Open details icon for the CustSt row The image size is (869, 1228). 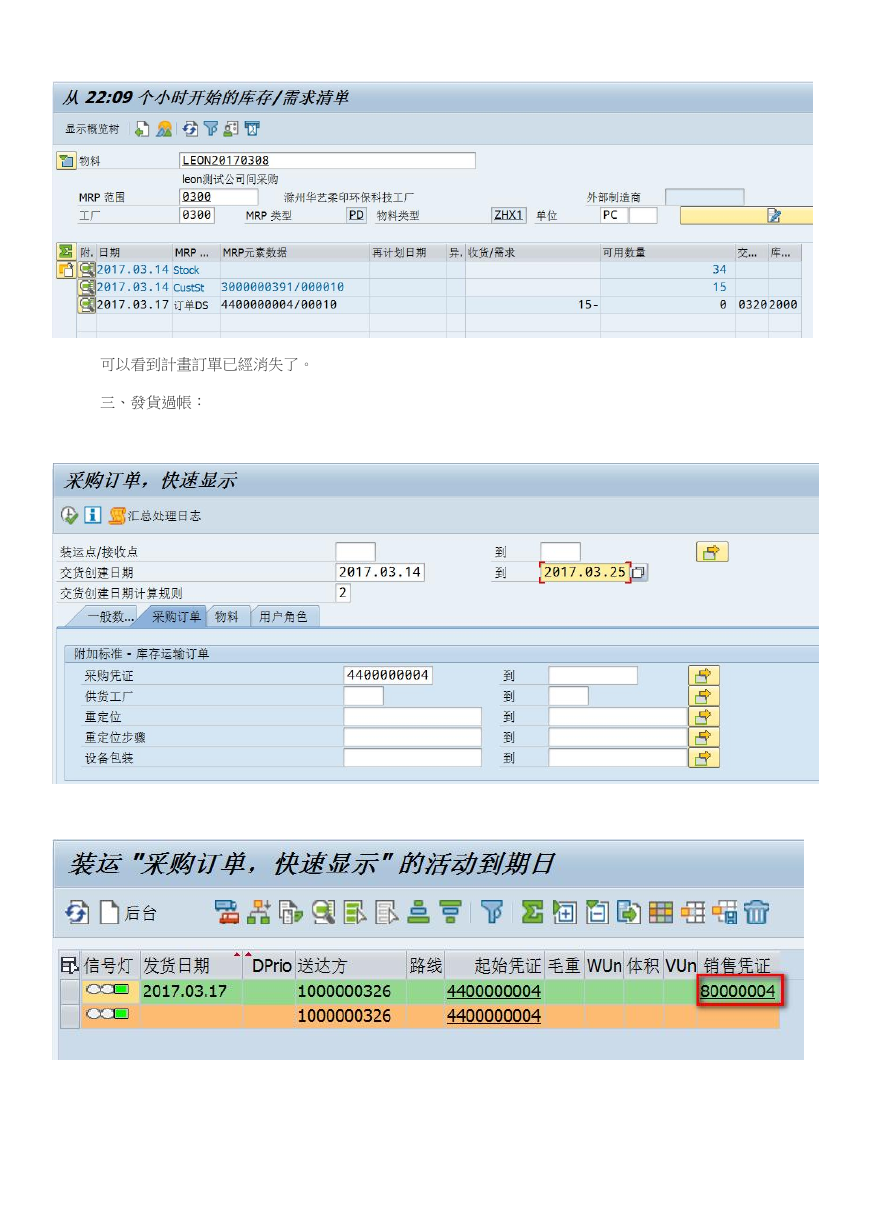[87, 287]
